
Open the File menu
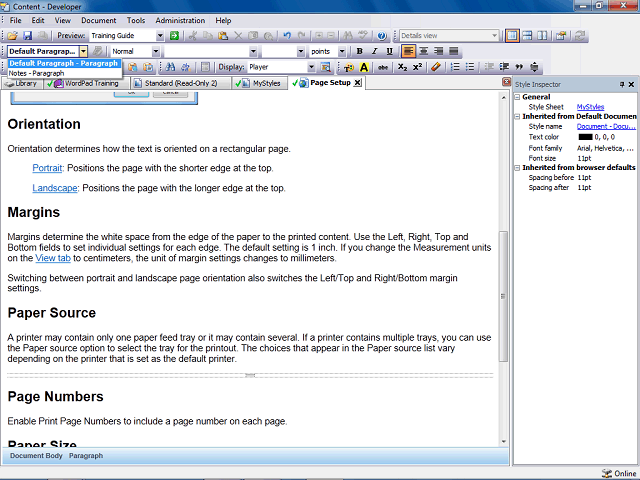(16, 20)
